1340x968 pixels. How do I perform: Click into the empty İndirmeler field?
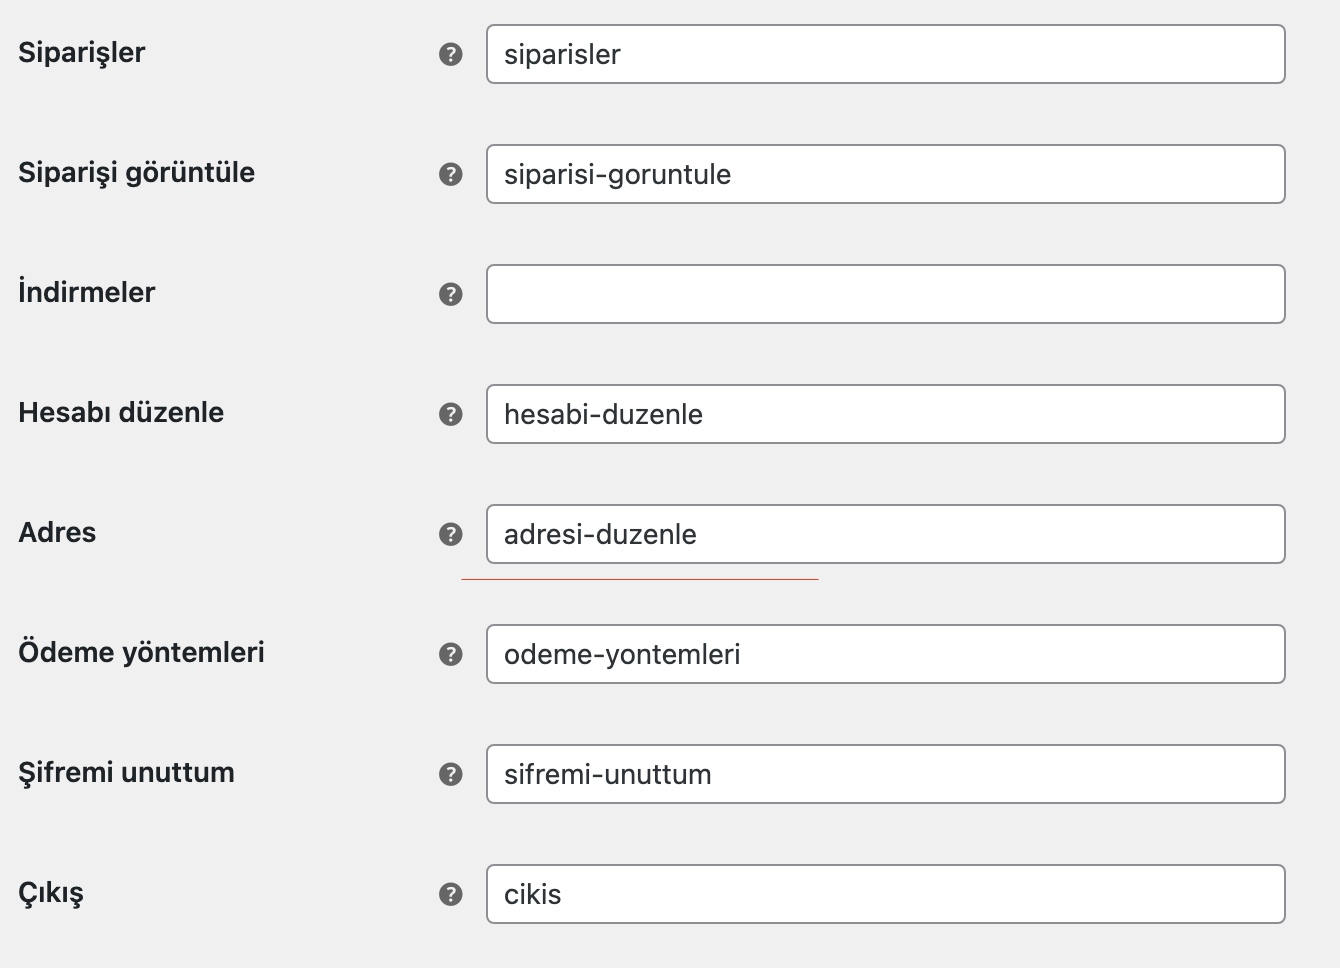885,294
